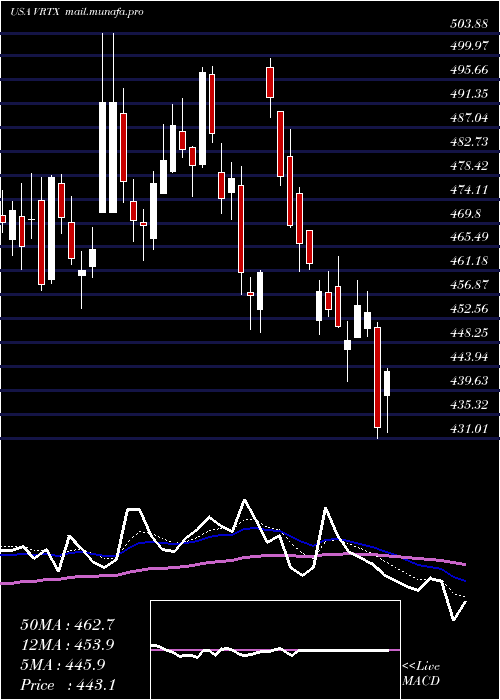Image resolution: width=500 pixels, height=700 pixels.
Task: Select the 469.8 price axis label
Action: [x=466, y=214]
